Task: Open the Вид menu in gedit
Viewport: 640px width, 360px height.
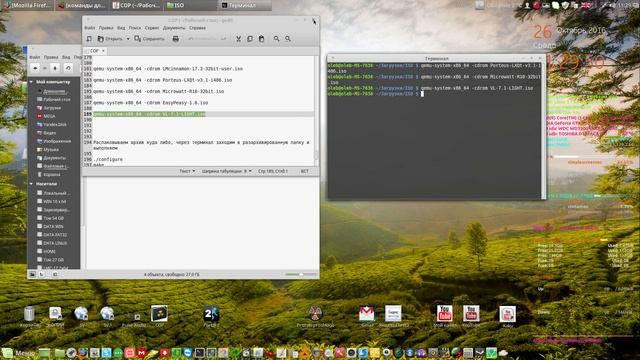Action: [121, 28]
